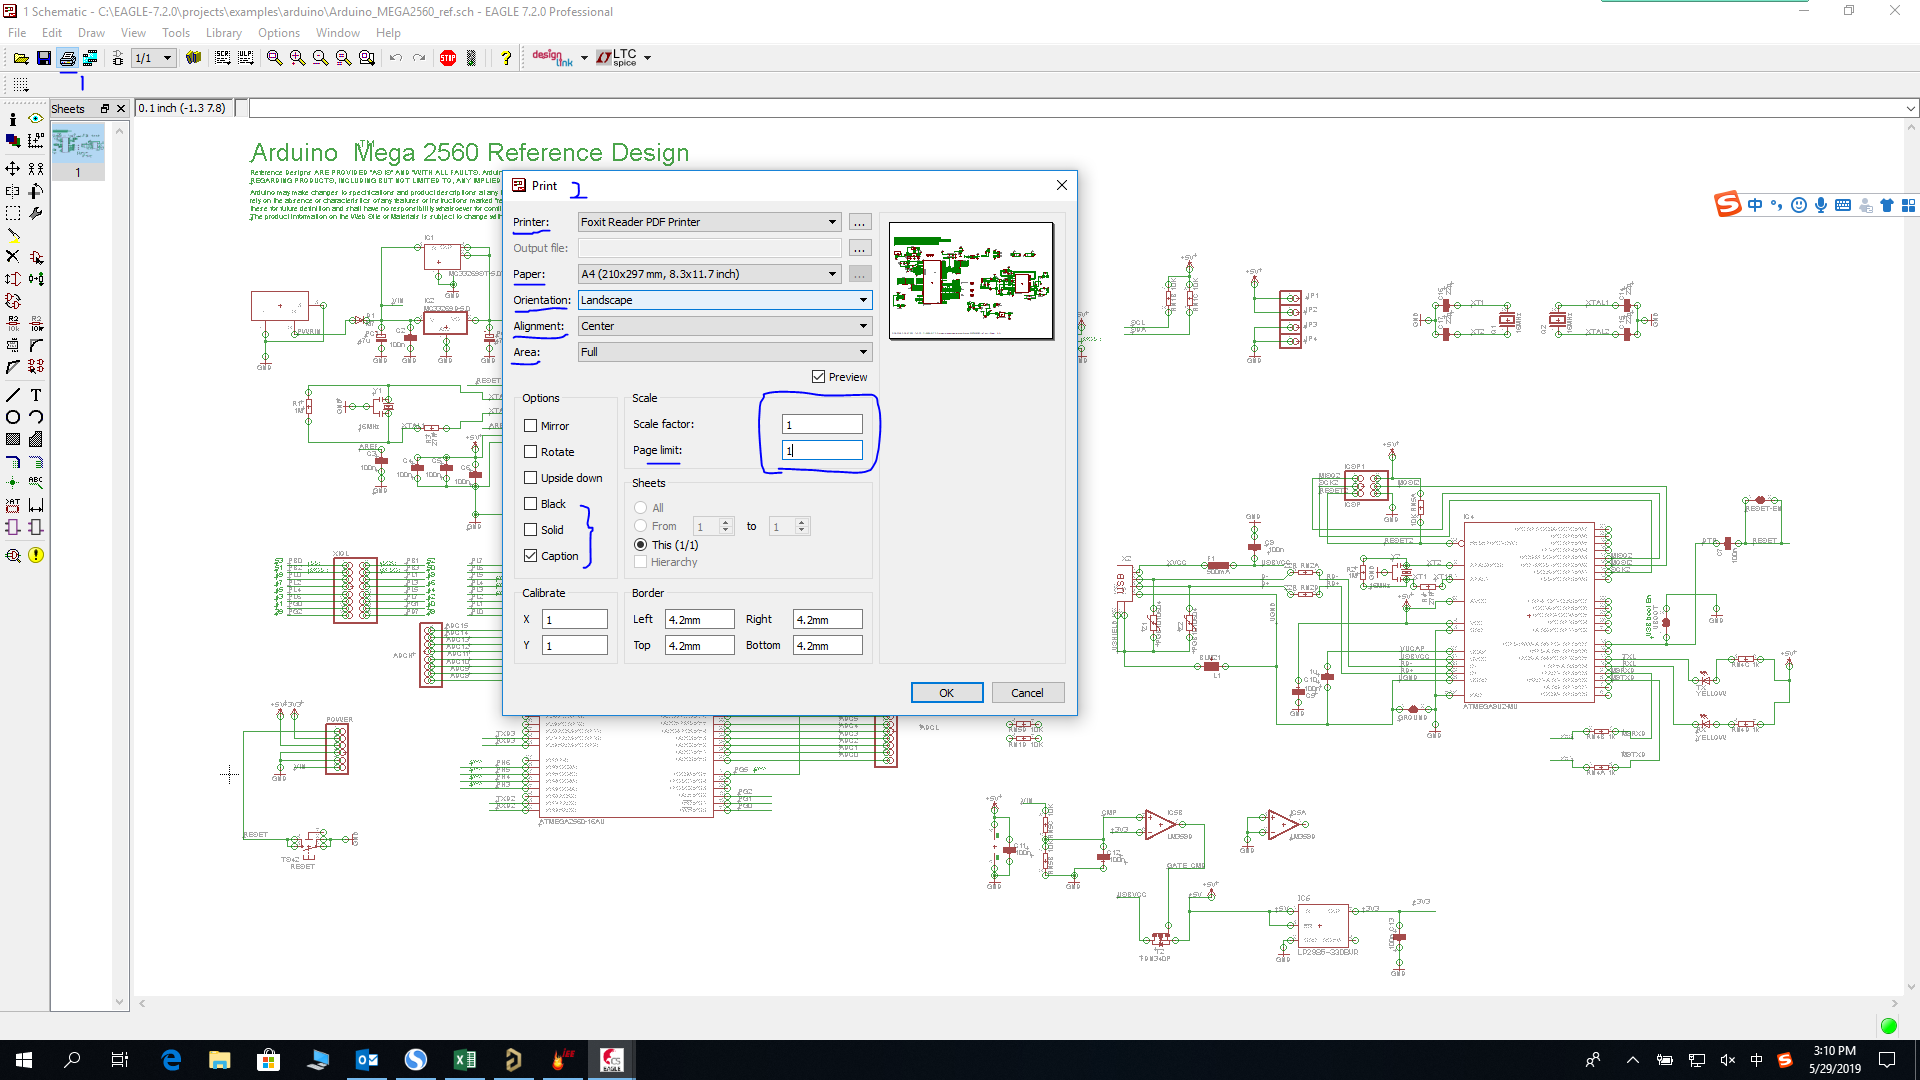Open the Paper size dropdown
This screenshot has height=1080, width=1920.
709,274
